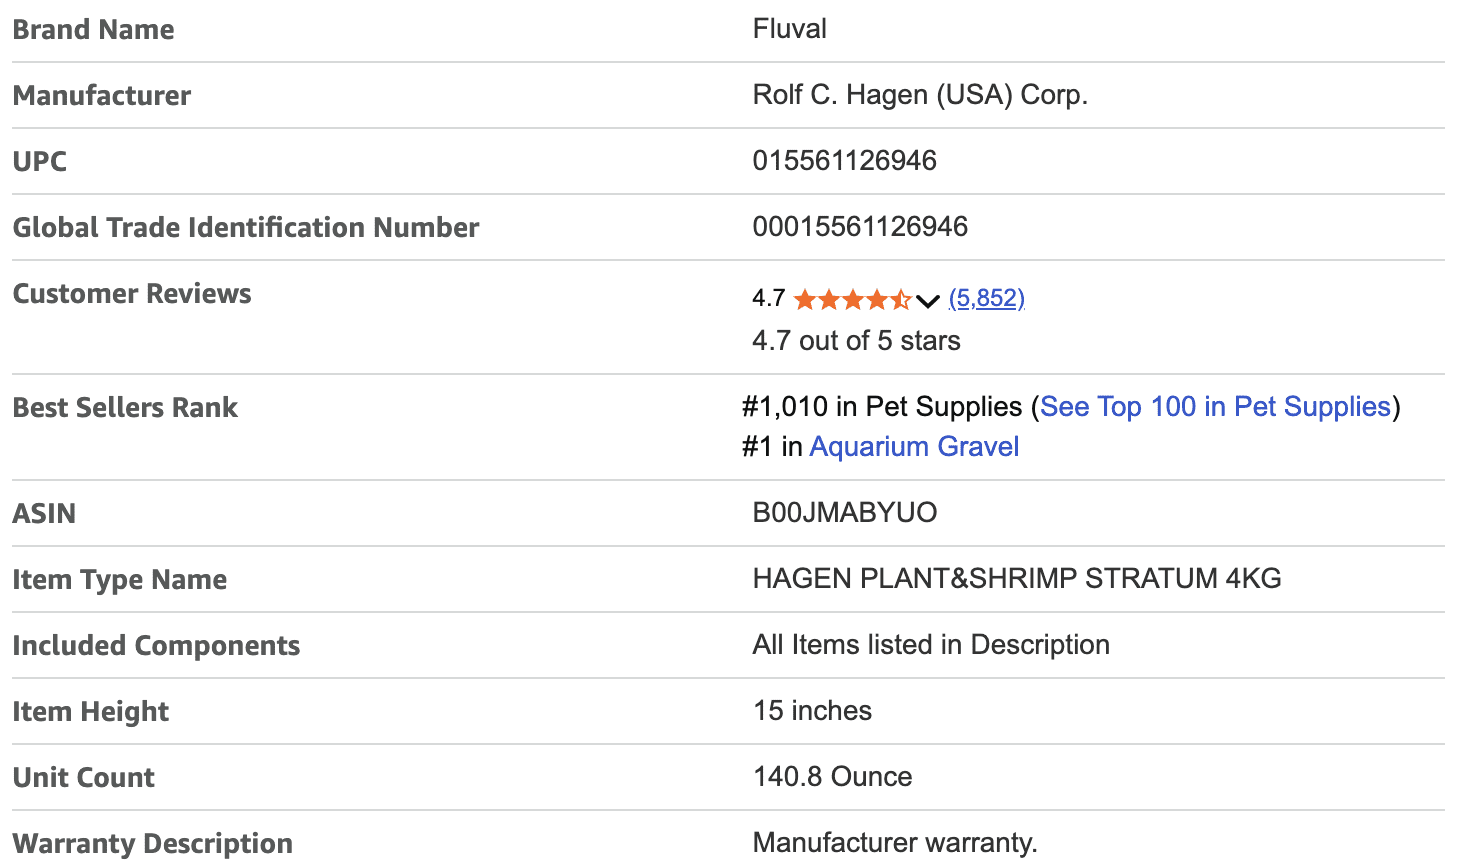Open See Top 100 in Pet Supplies
The width and height of the screenshot is (1468, 868).
(x=1215, y=407)
